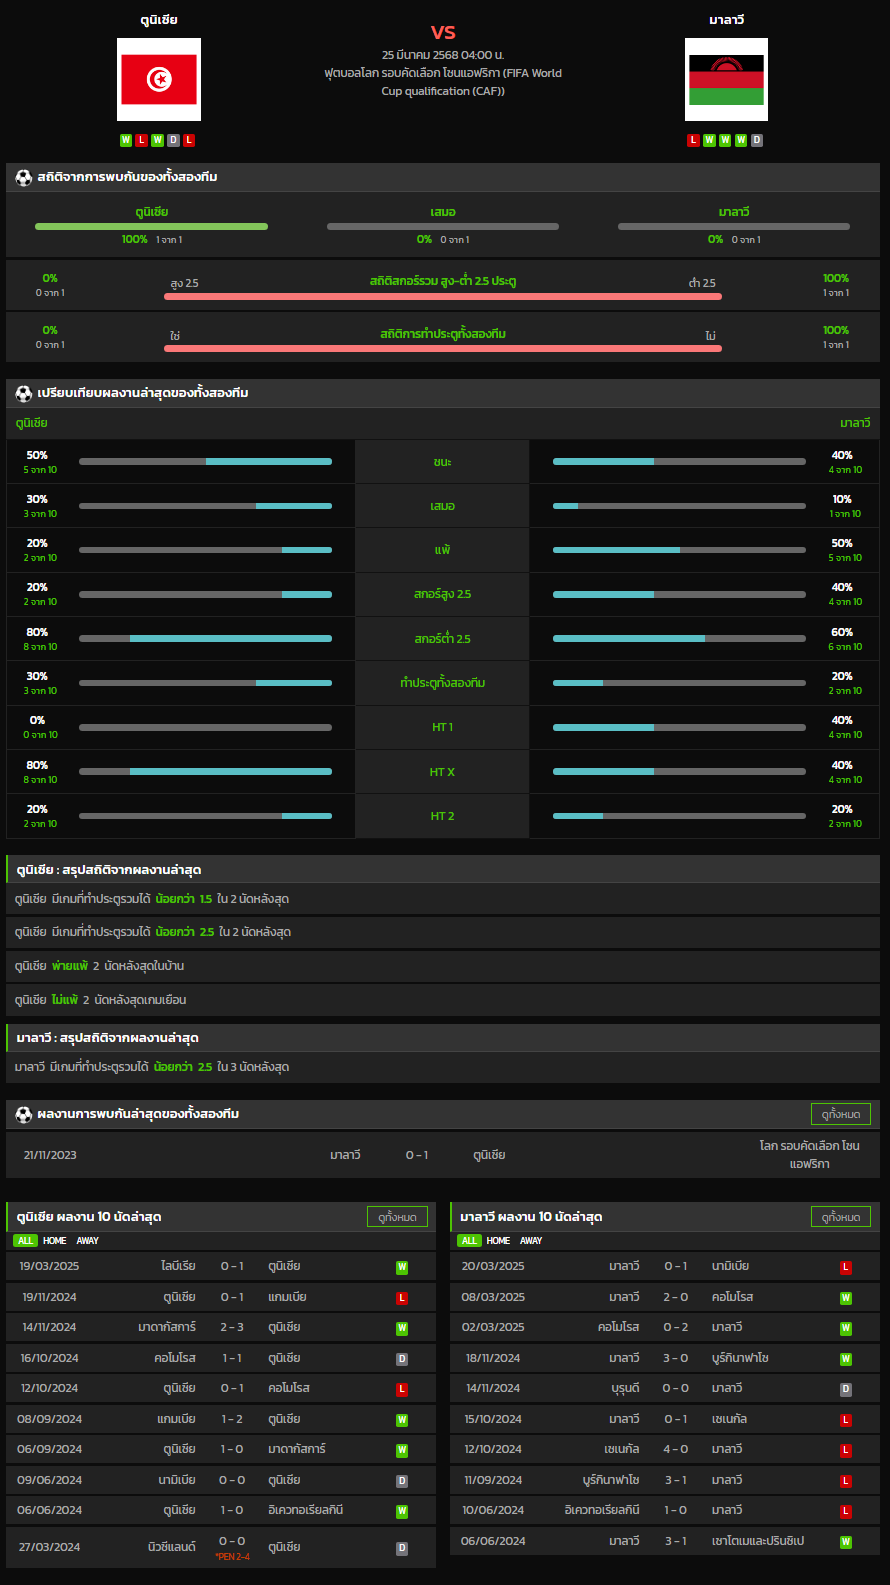The image size is (890, 1585).
Task: Click the 1 - 2 score for 08/09/2024 Tunisia match
Action: point(232,1419)
